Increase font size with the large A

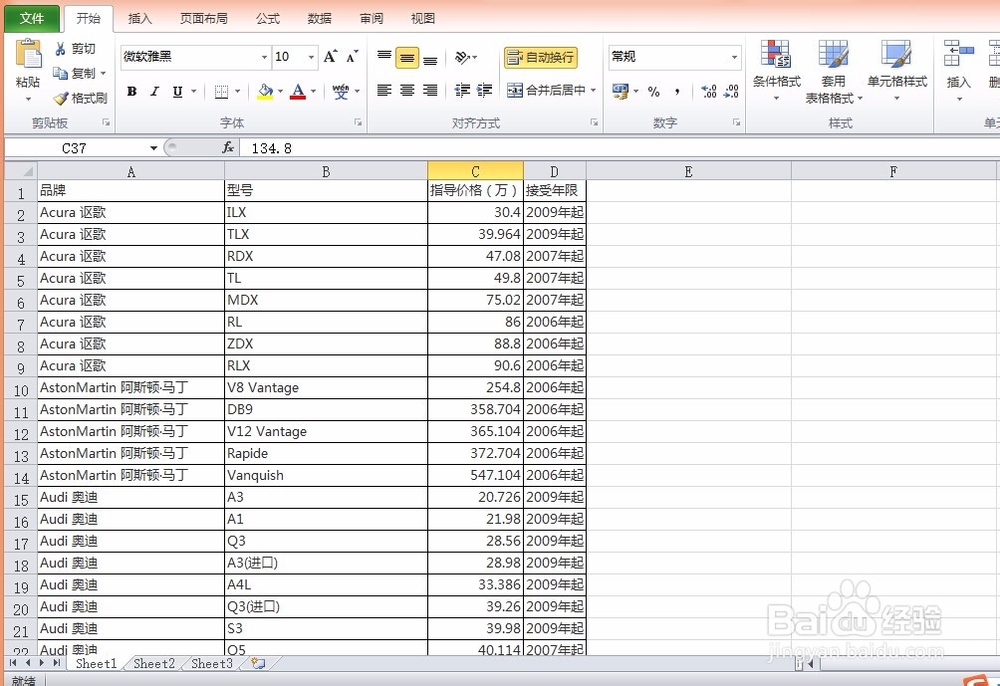point(330,57)
